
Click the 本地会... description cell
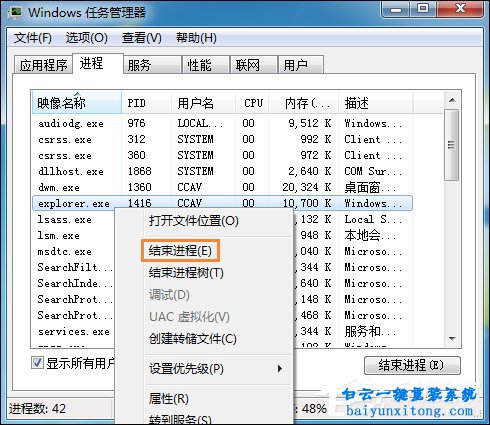[370, 235]
